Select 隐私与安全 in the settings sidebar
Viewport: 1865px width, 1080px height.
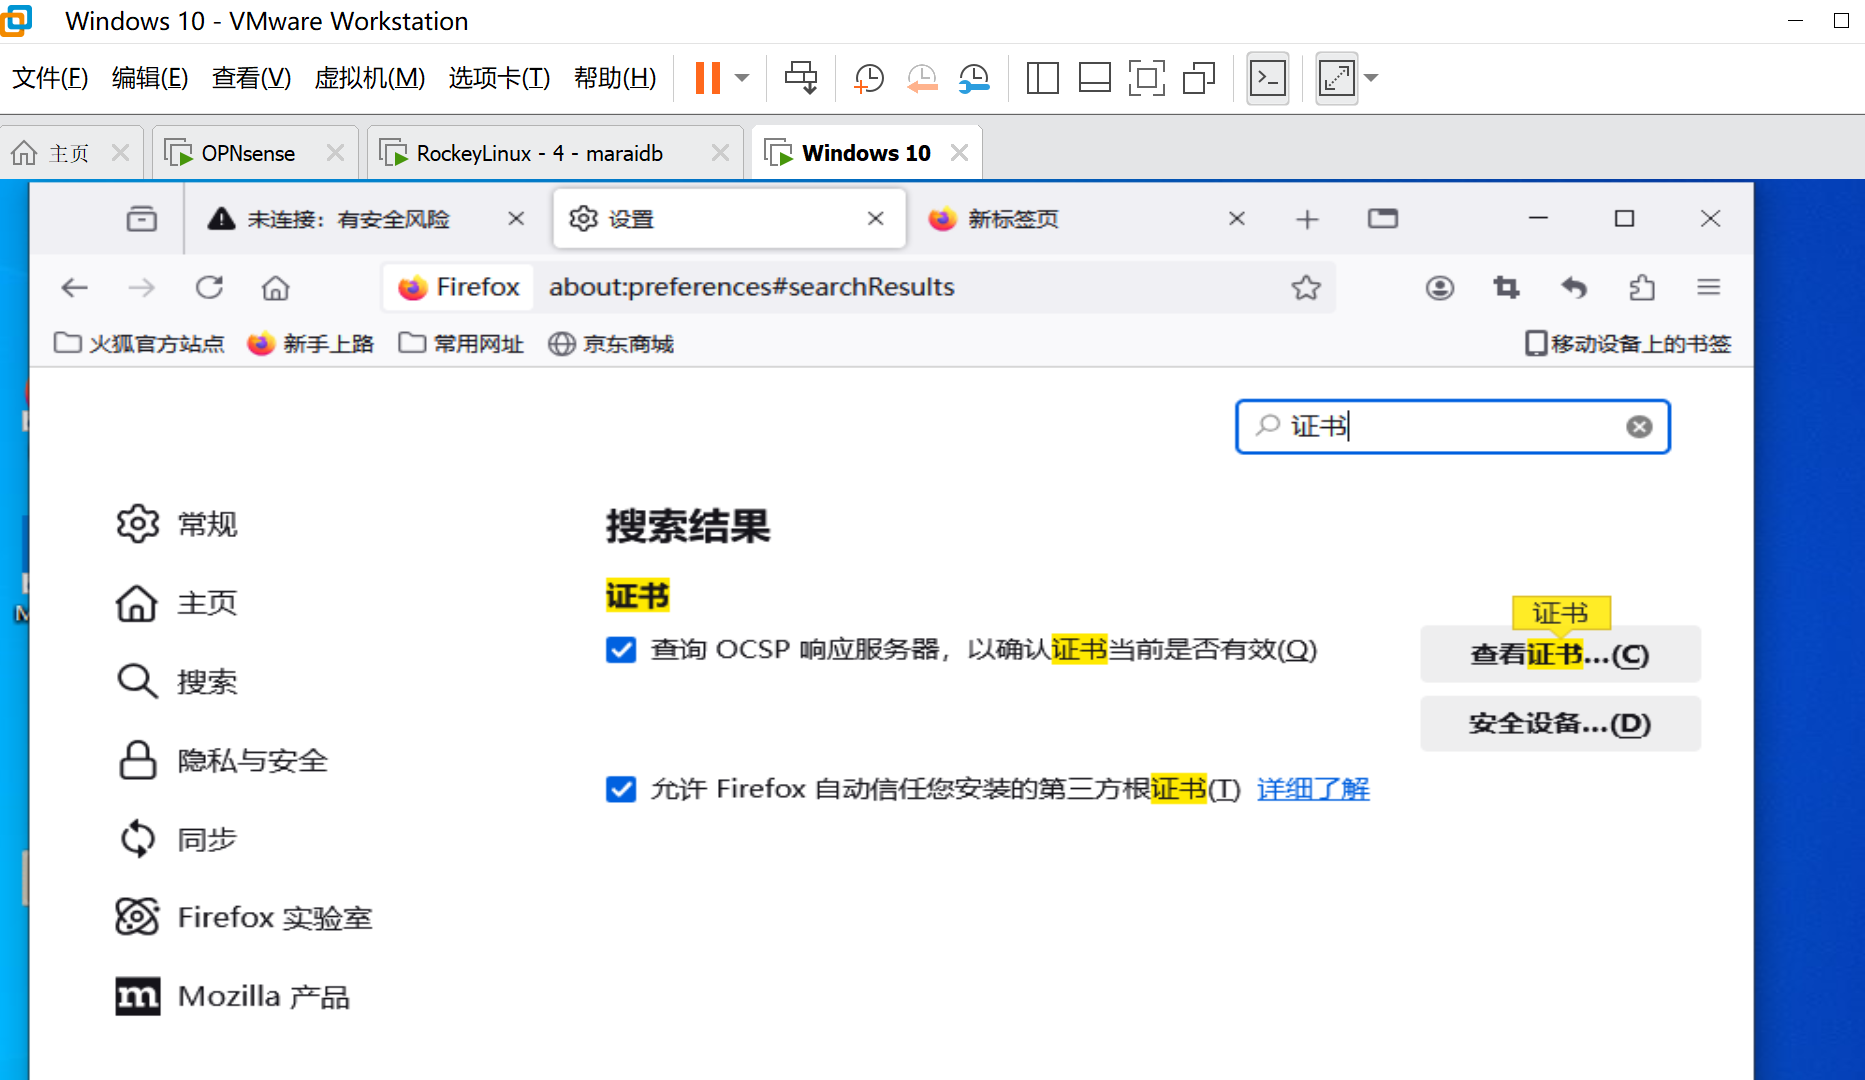251,761
